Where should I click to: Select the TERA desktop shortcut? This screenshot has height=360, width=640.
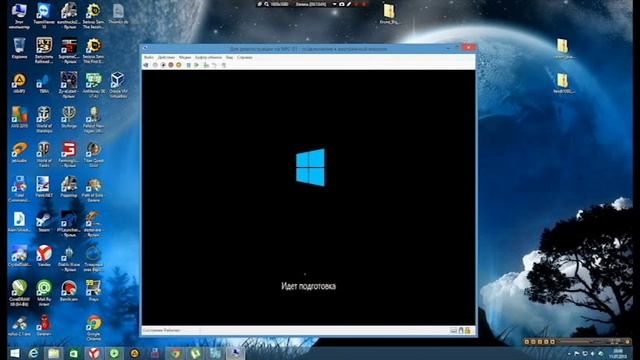point(44,83)
